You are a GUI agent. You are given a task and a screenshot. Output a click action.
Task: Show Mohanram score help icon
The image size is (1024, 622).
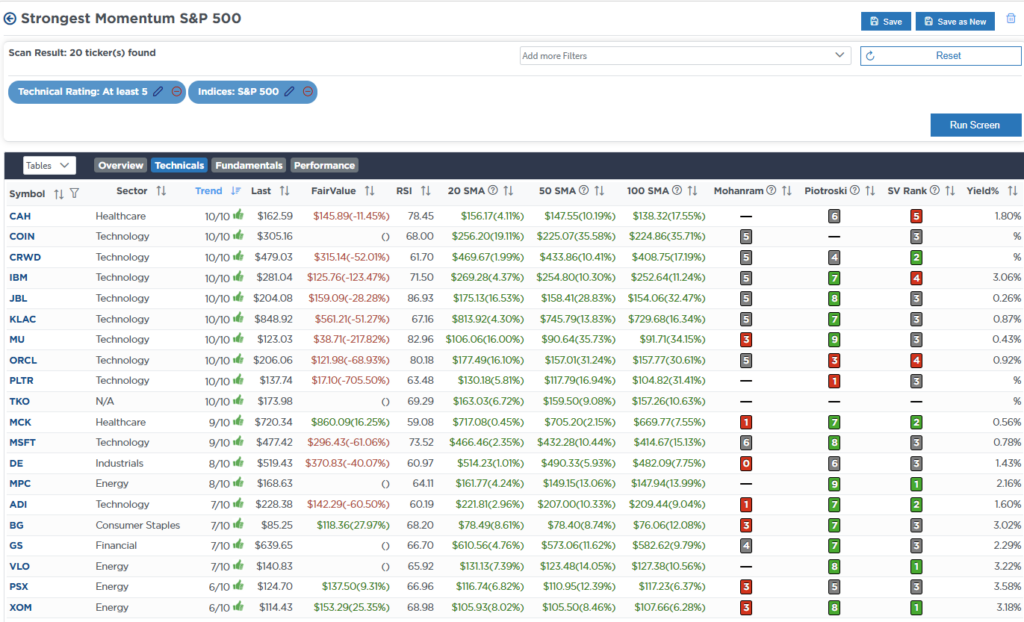click(x=771, y=190)
